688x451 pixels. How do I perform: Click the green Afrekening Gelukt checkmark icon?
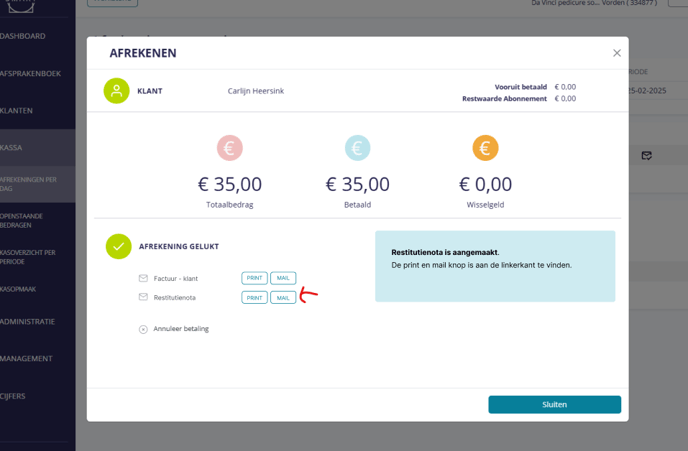coord(118,246)
